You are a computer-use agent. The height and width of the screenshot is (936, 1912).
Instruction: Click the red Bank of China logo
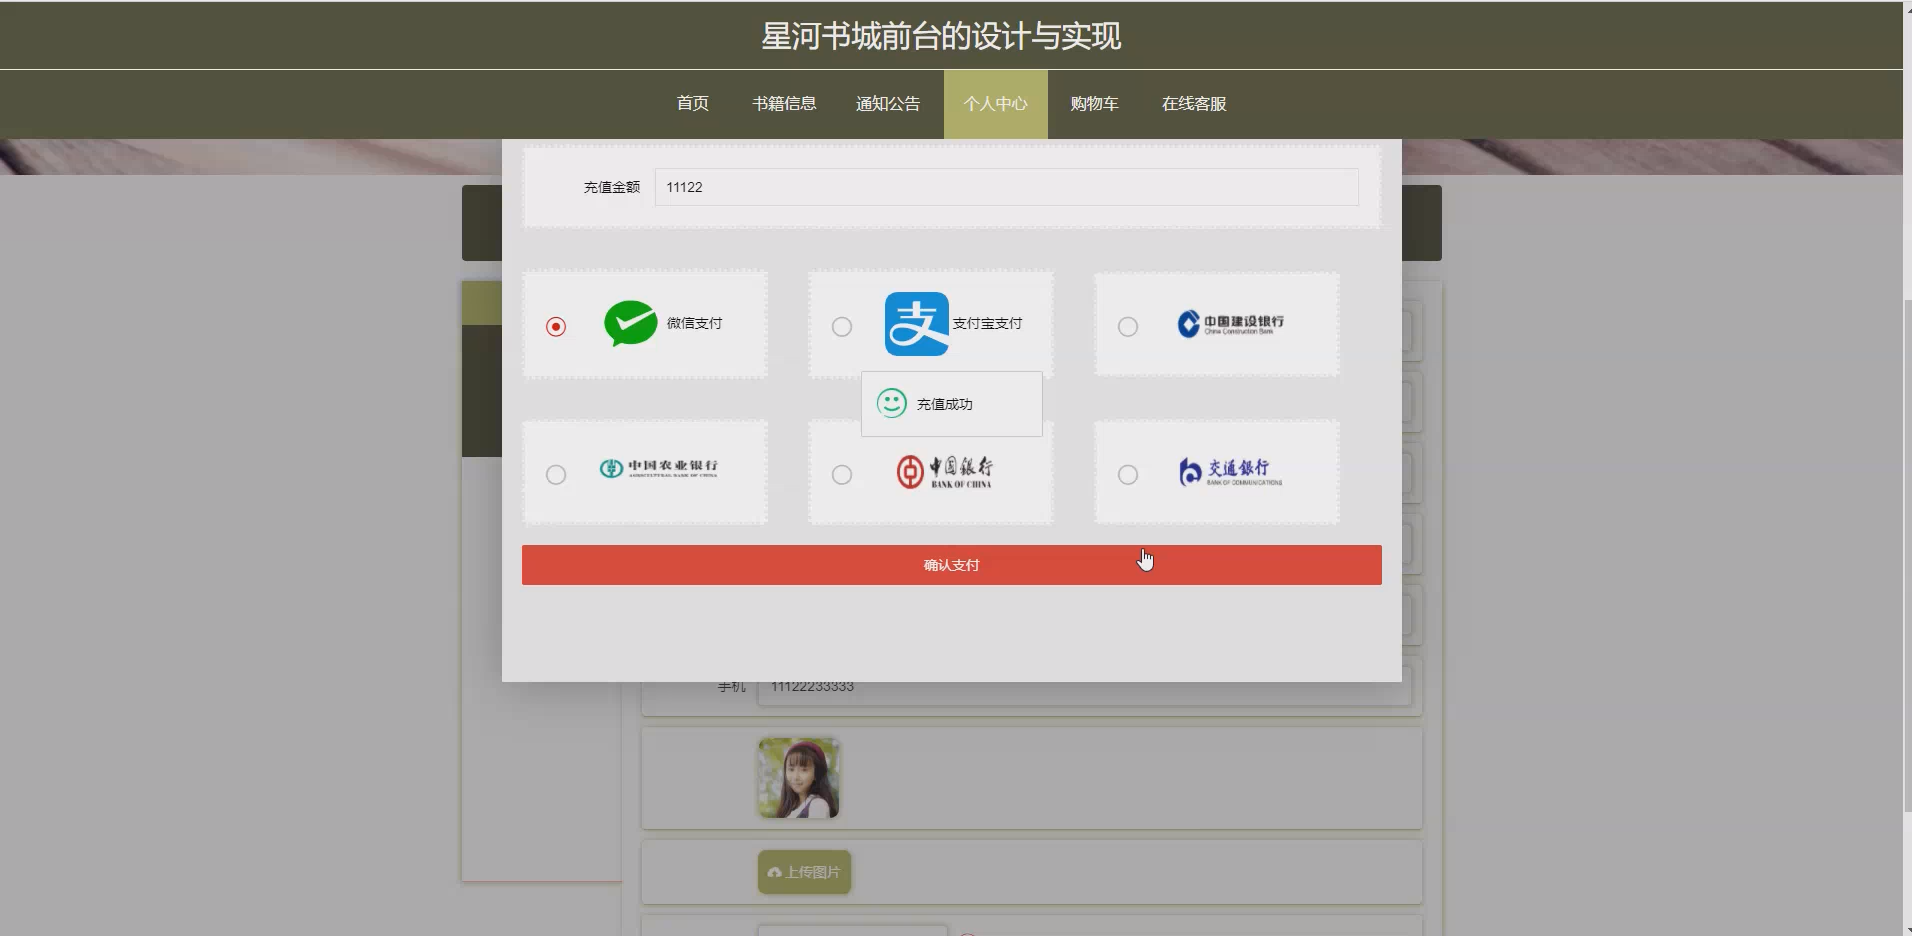click(x=945, y=472)
